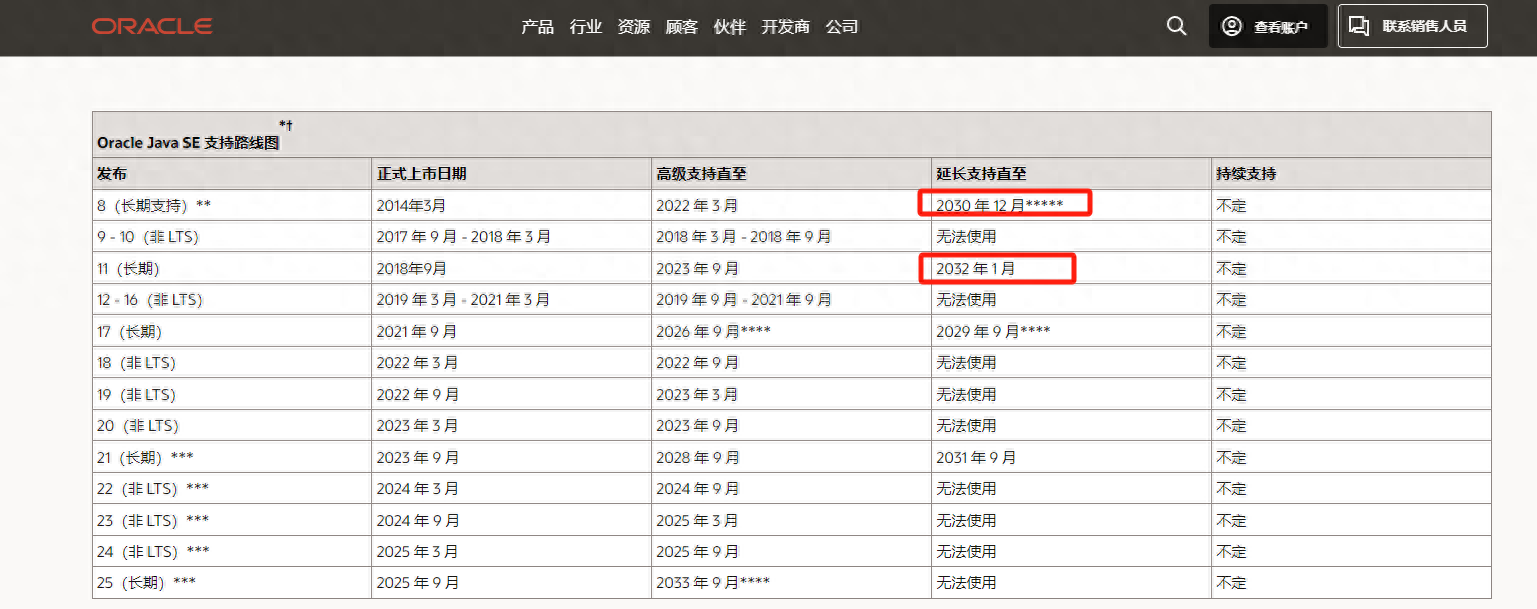Open the 产品 menu
Image resolution: width=1537 pixels, height=609 pixels.
click(x=538, y=27)
